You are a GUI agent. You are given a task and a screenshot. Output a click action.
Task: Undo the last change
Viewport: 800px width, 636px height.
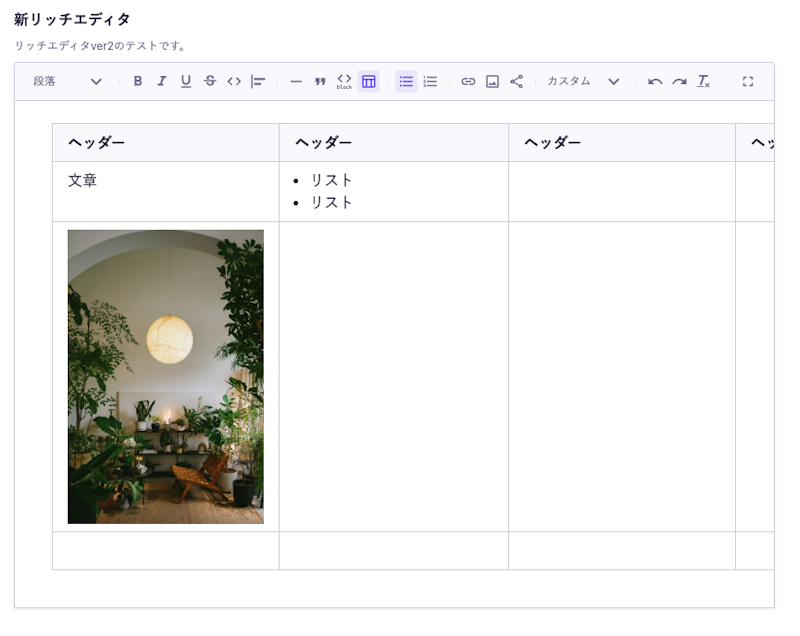point(655,82)
